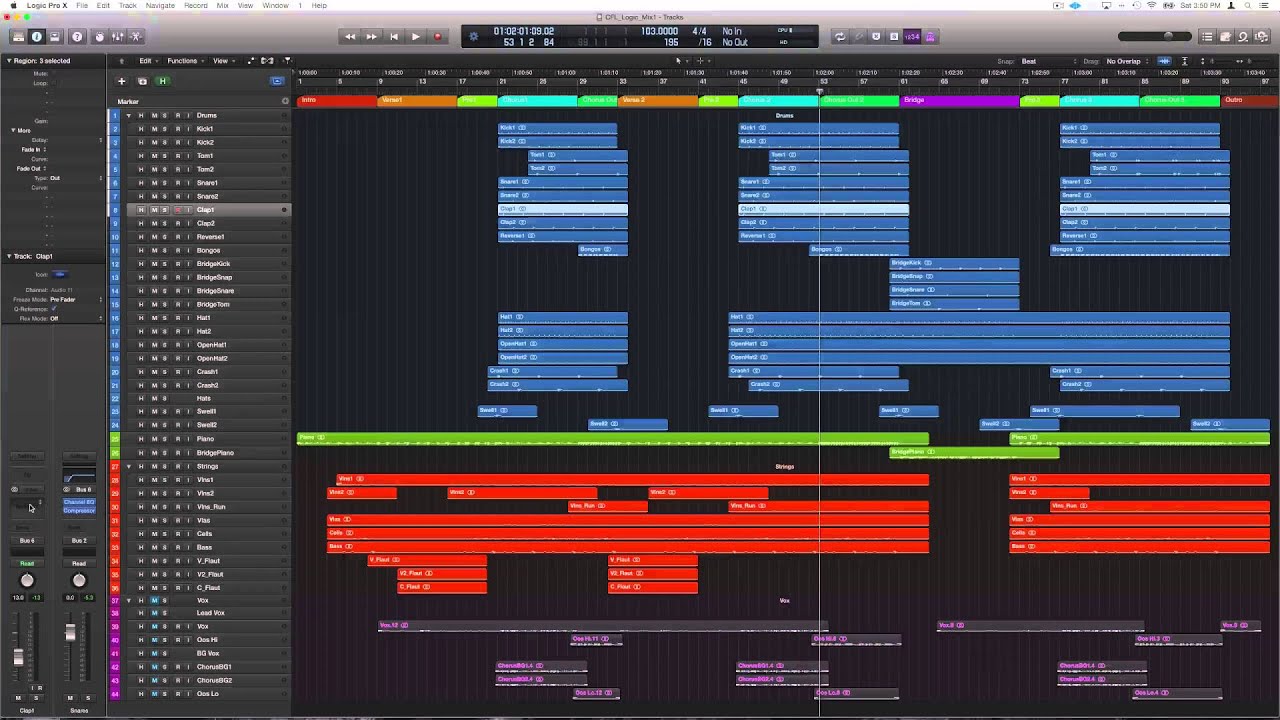1280x720 pixels.
Task: Open the tracks area View menu
Action: point(222,61)
